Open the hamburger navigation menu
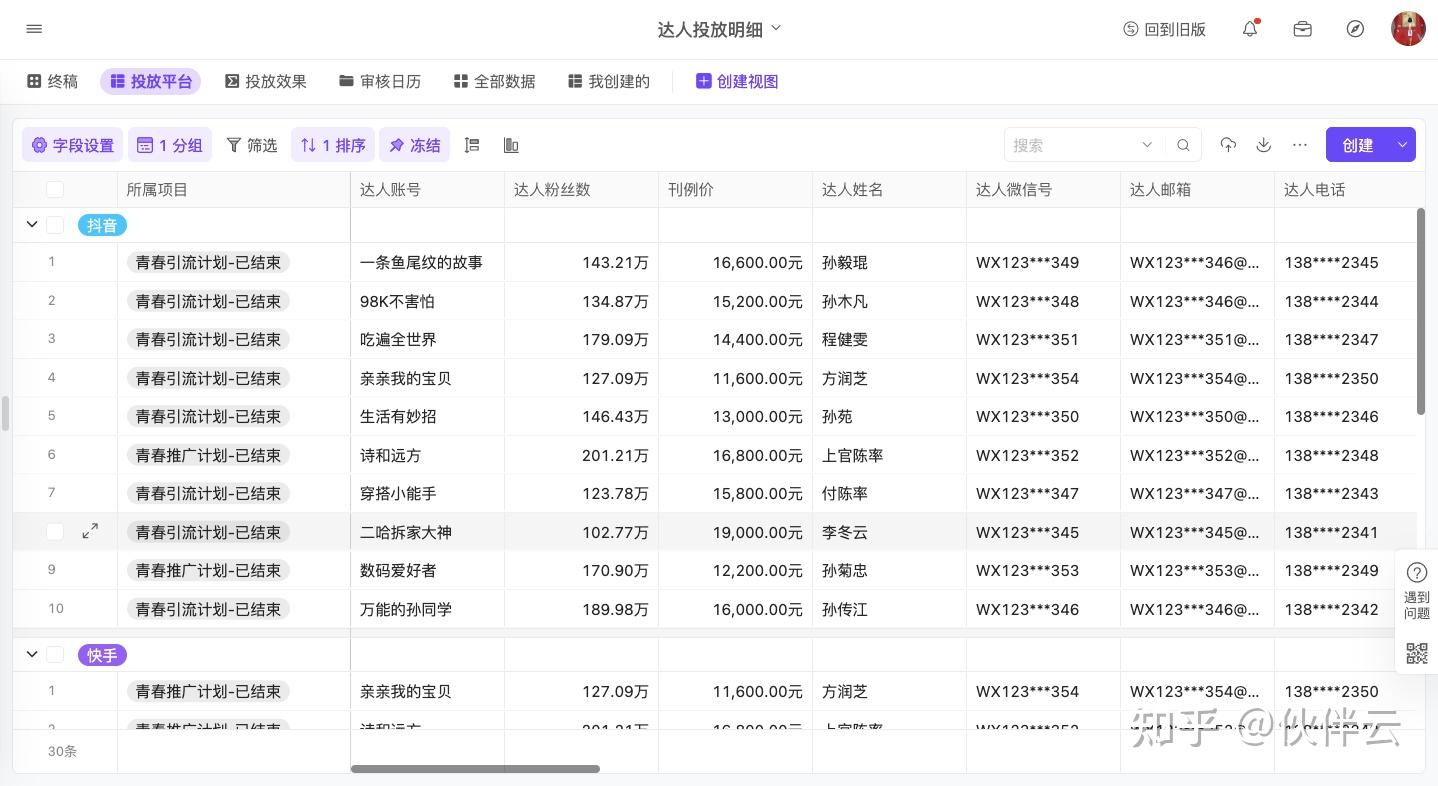This screenshot has width=1438, height=786. [x=34, y=29]
